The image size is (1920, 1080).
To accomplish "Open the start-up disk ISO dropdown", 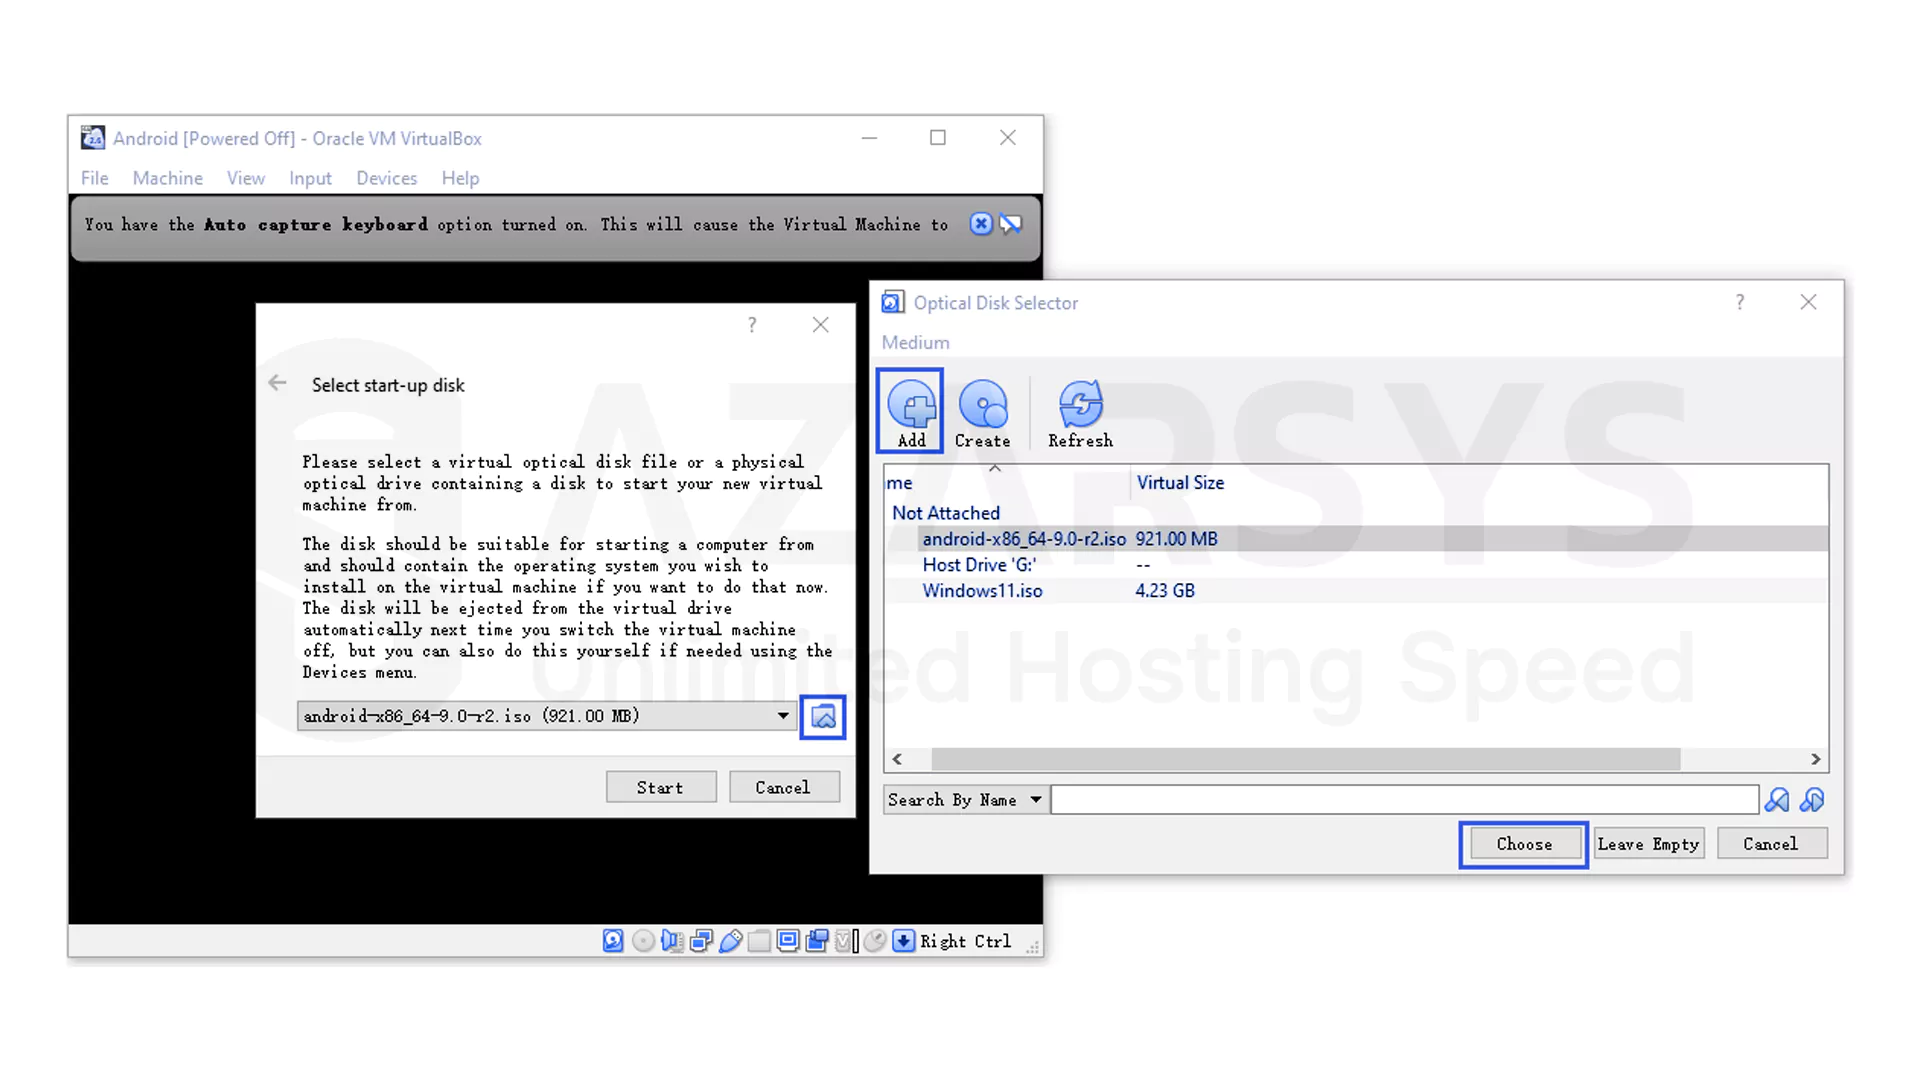I will [x=783, y=716].
